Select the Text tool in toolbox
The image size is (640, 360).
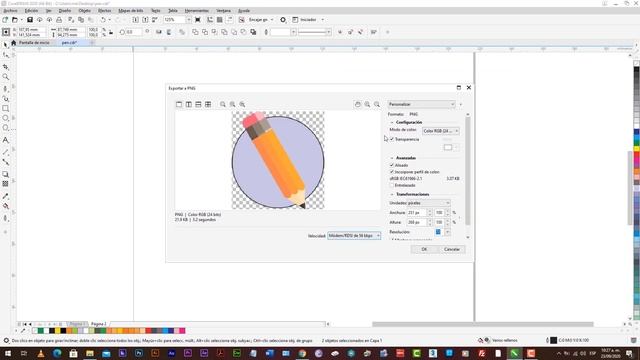[x=6, y=140]
